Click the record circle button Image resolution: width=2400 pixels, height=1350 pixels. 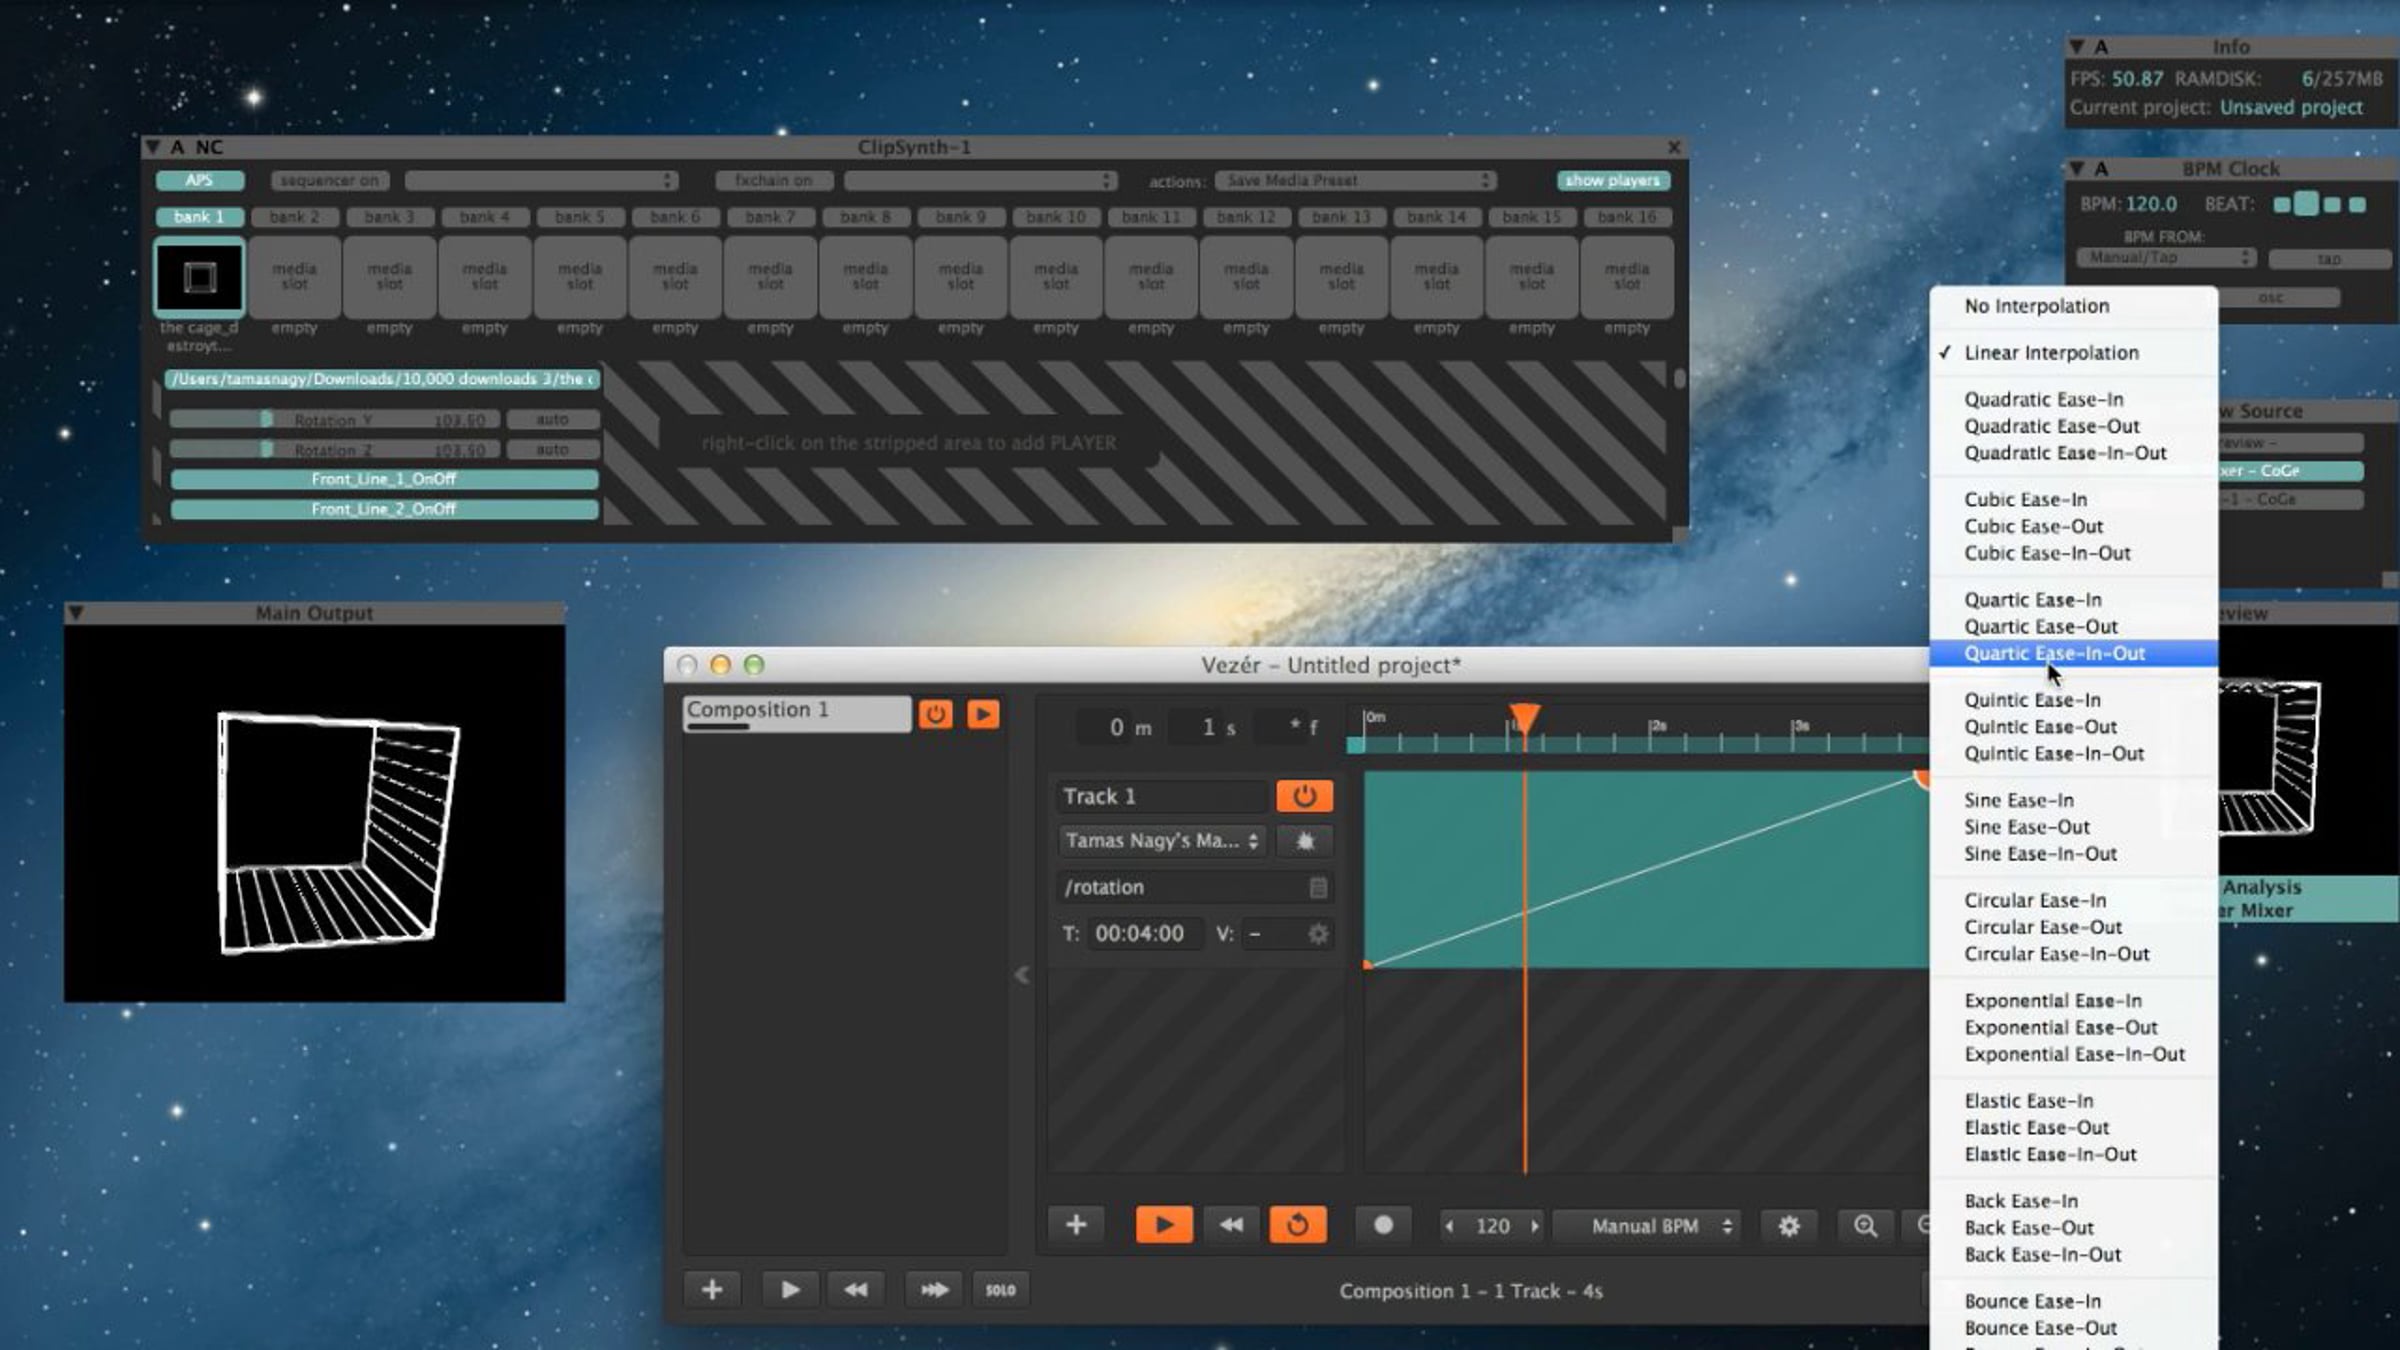coord(1383,1225)
